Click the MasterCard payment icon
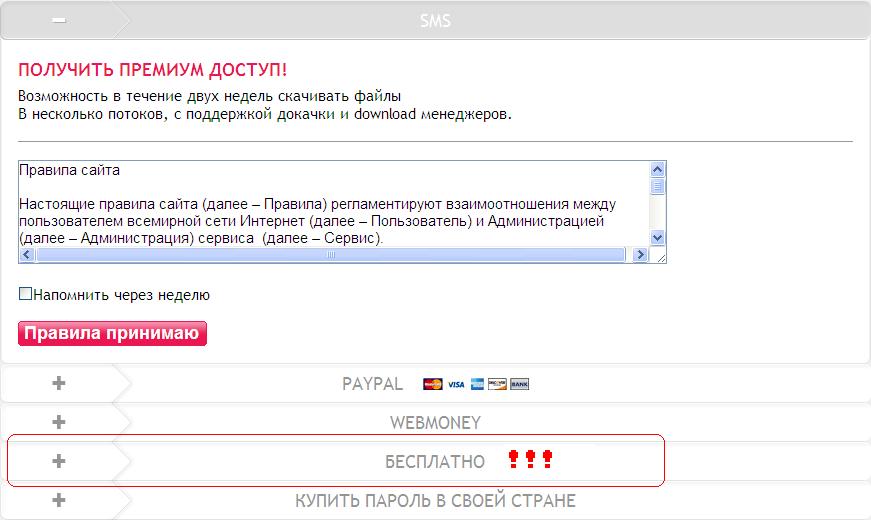This screenshot has height=520, width=871. pyautogui.click(x=432, y=384)
